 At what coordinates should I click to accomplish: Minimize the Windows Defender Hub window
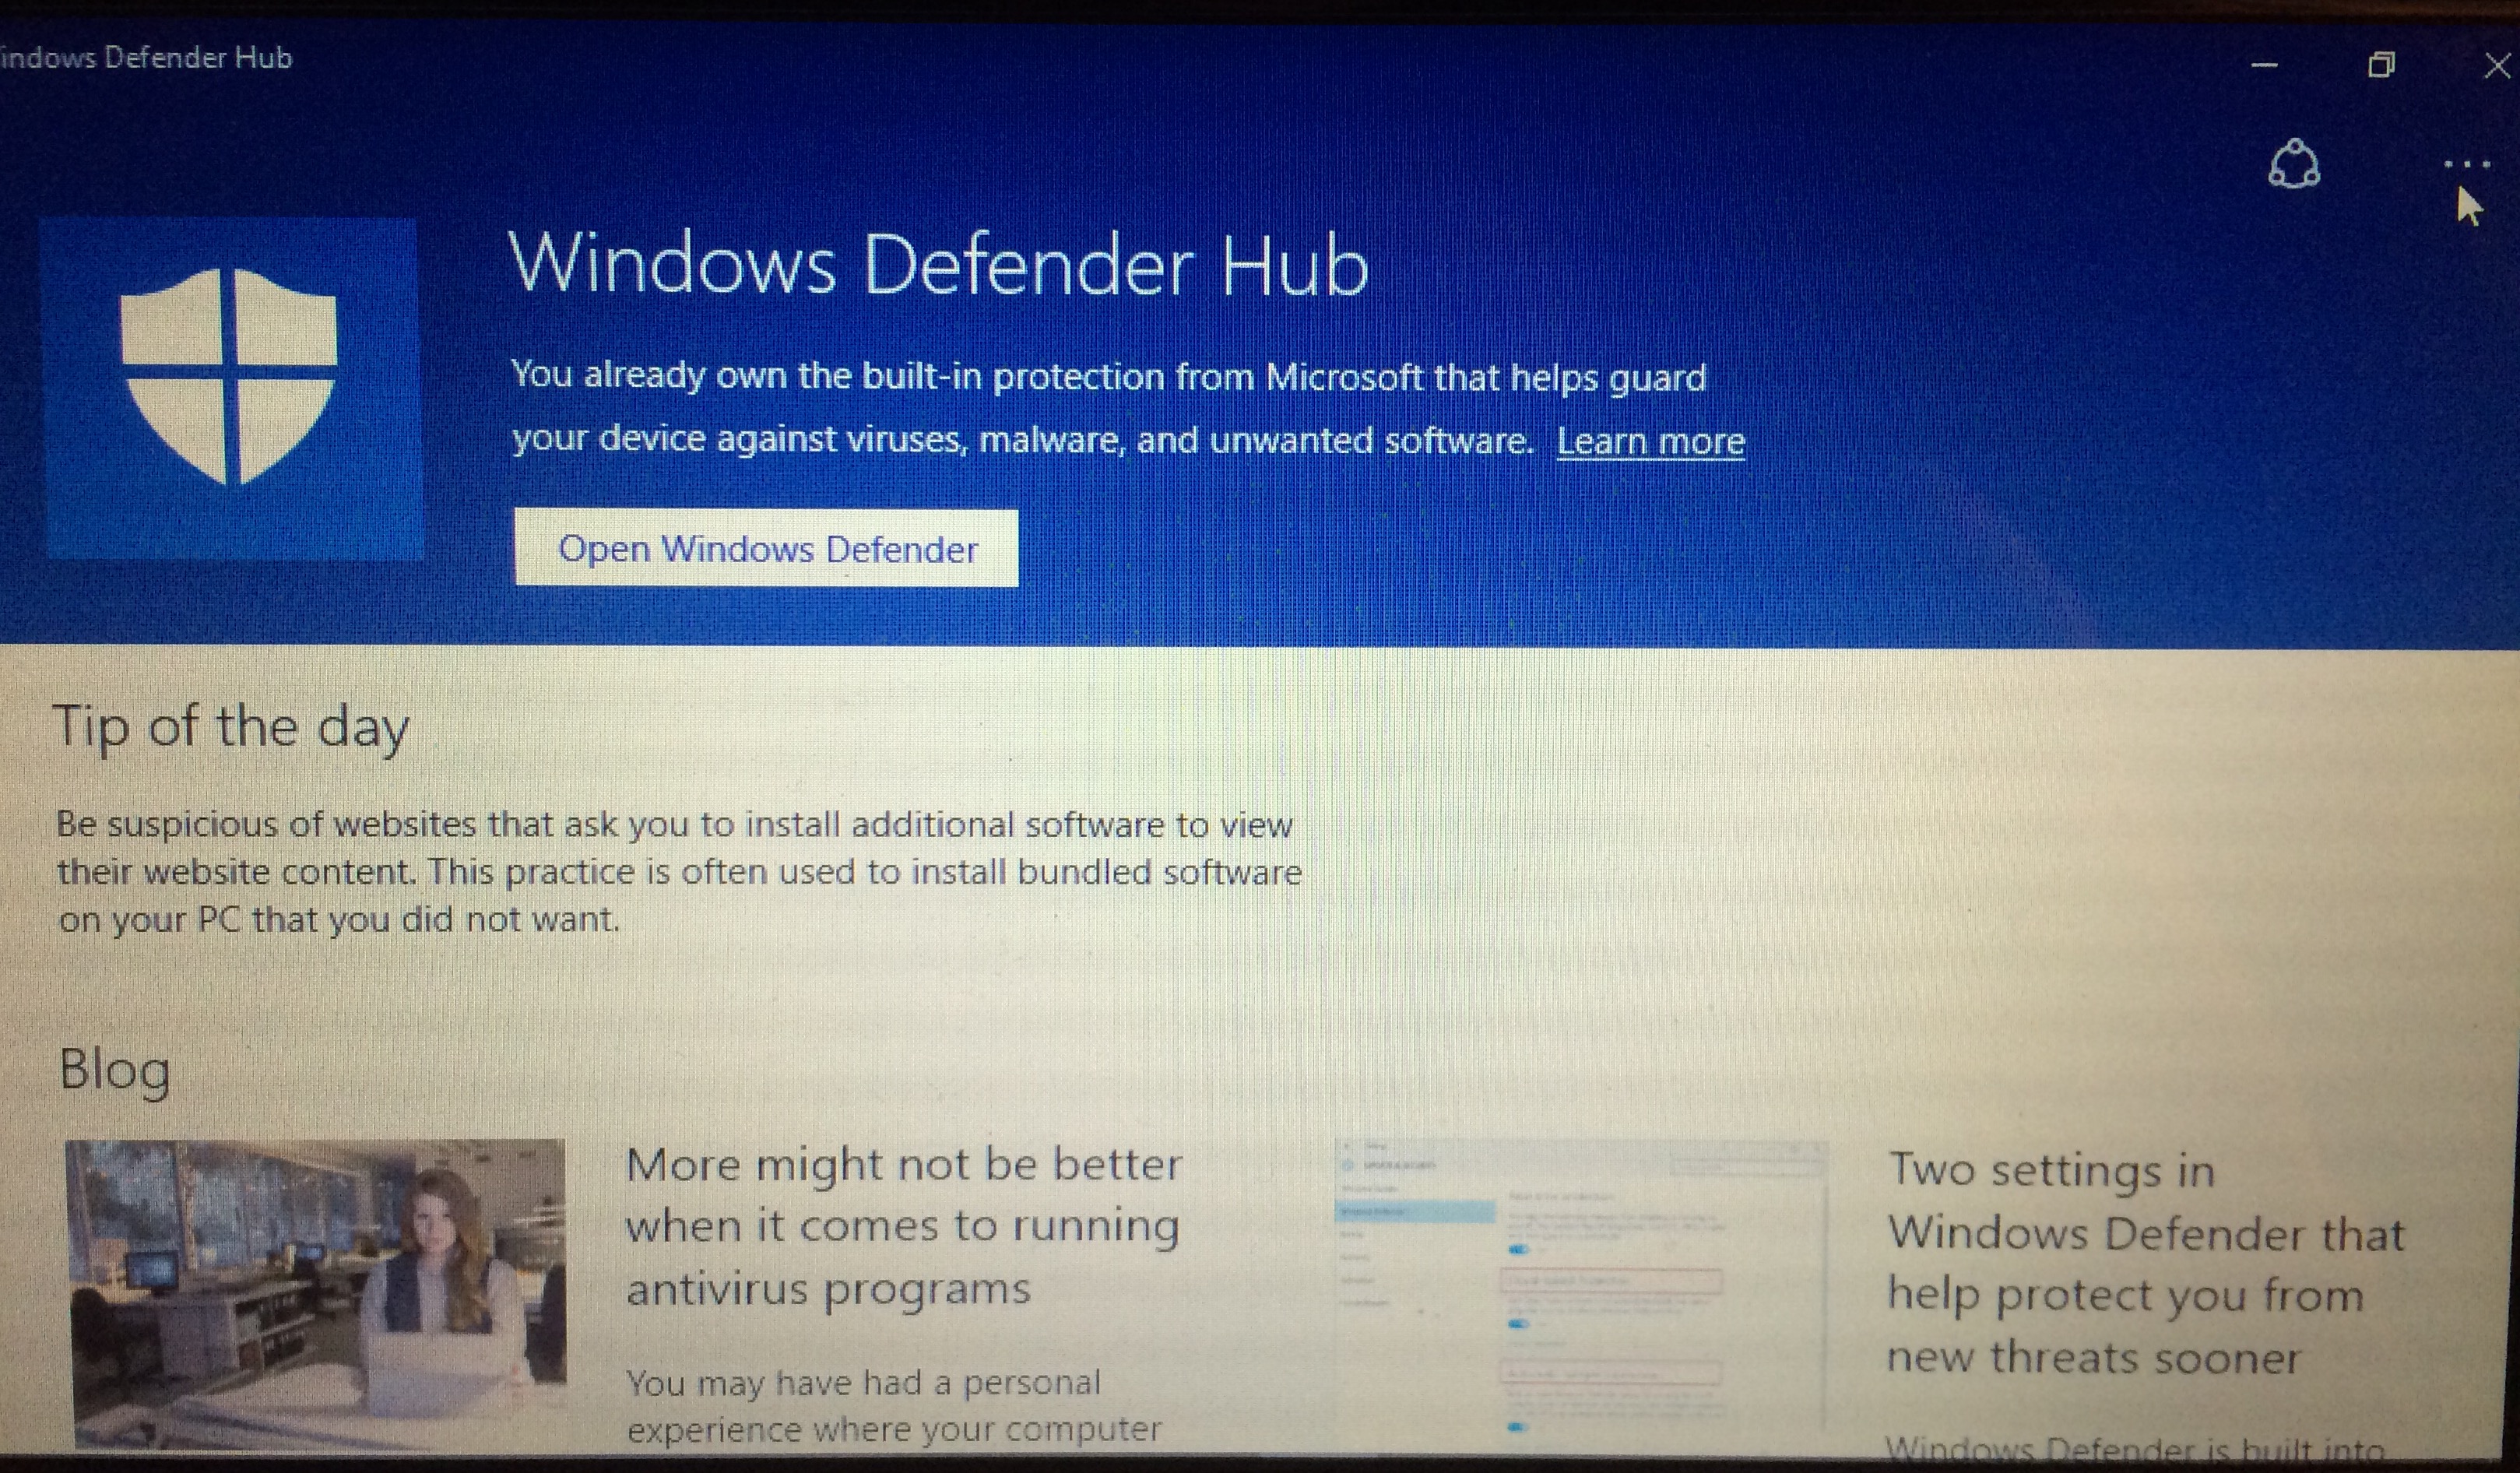pyautogui.click(x=2264, y=66)
